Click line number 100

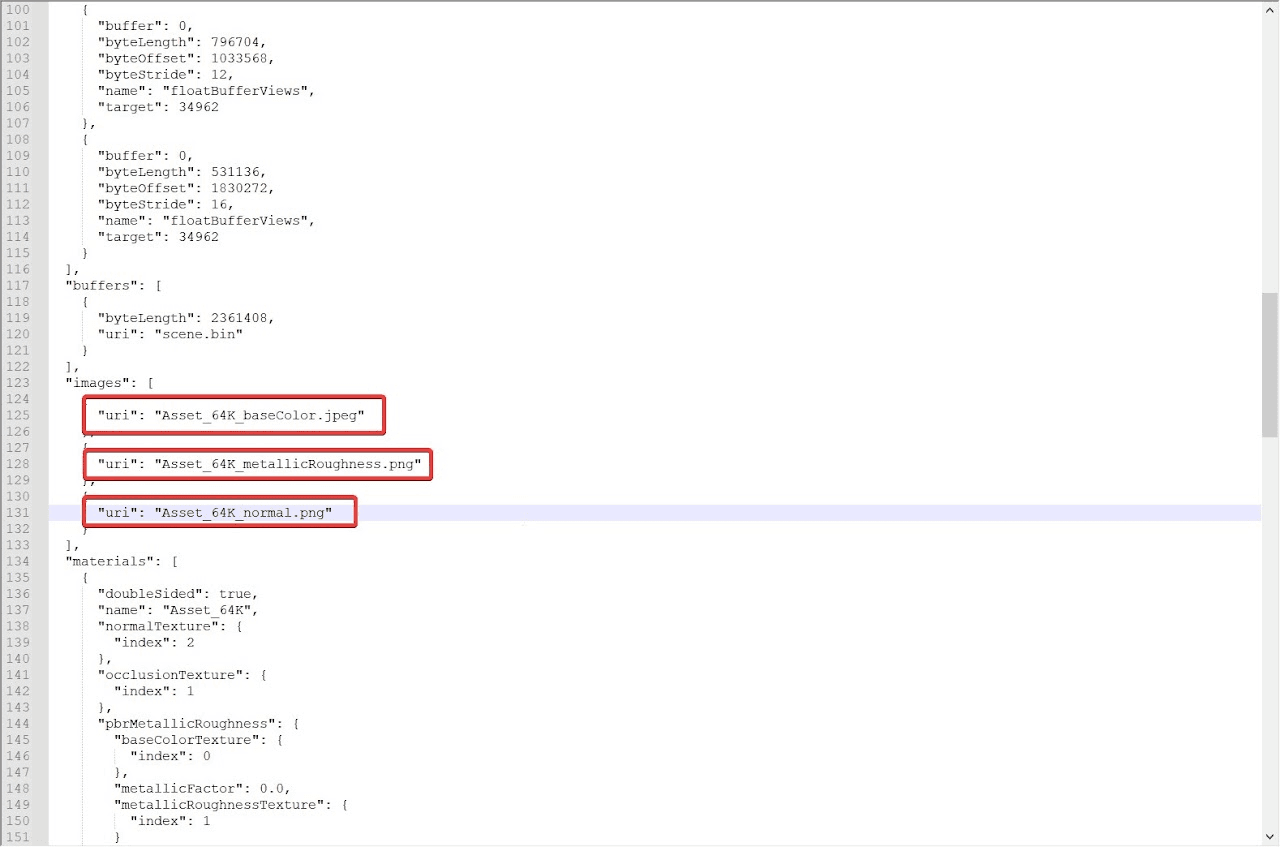pos(18,9)
